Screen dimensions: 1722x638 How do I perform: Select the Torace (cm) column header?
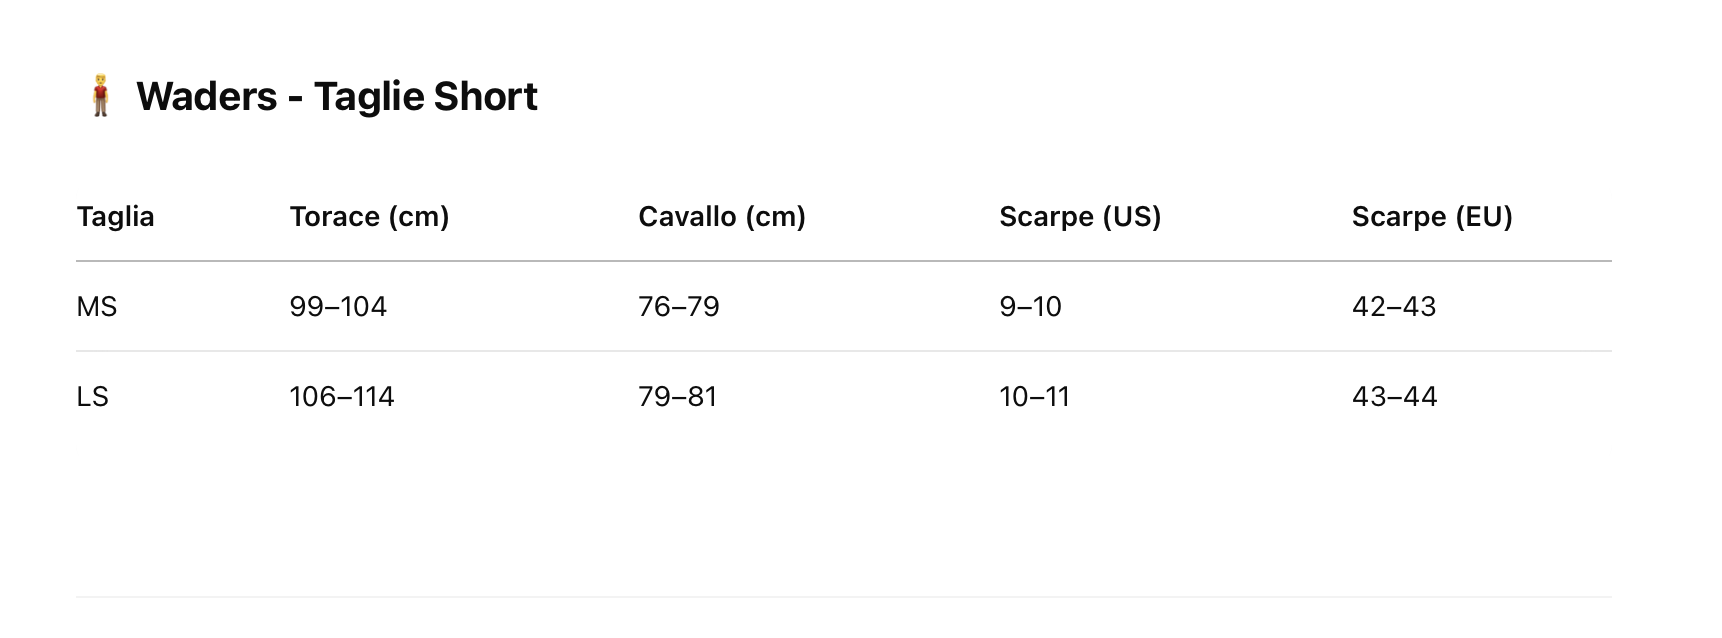click(369, 217)
